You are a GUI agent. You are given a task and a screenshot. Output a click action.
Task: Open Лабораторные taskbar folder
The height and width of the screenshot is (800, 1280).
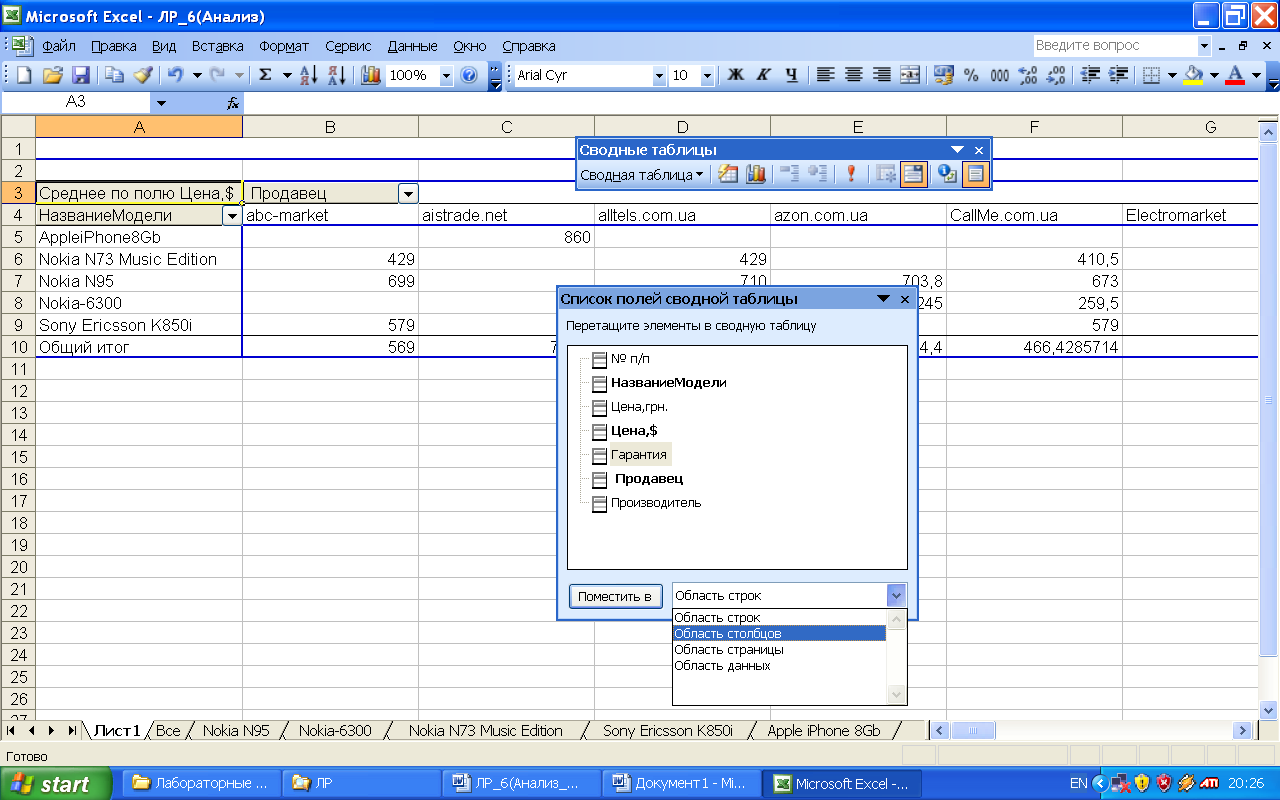tap(202, 784)
